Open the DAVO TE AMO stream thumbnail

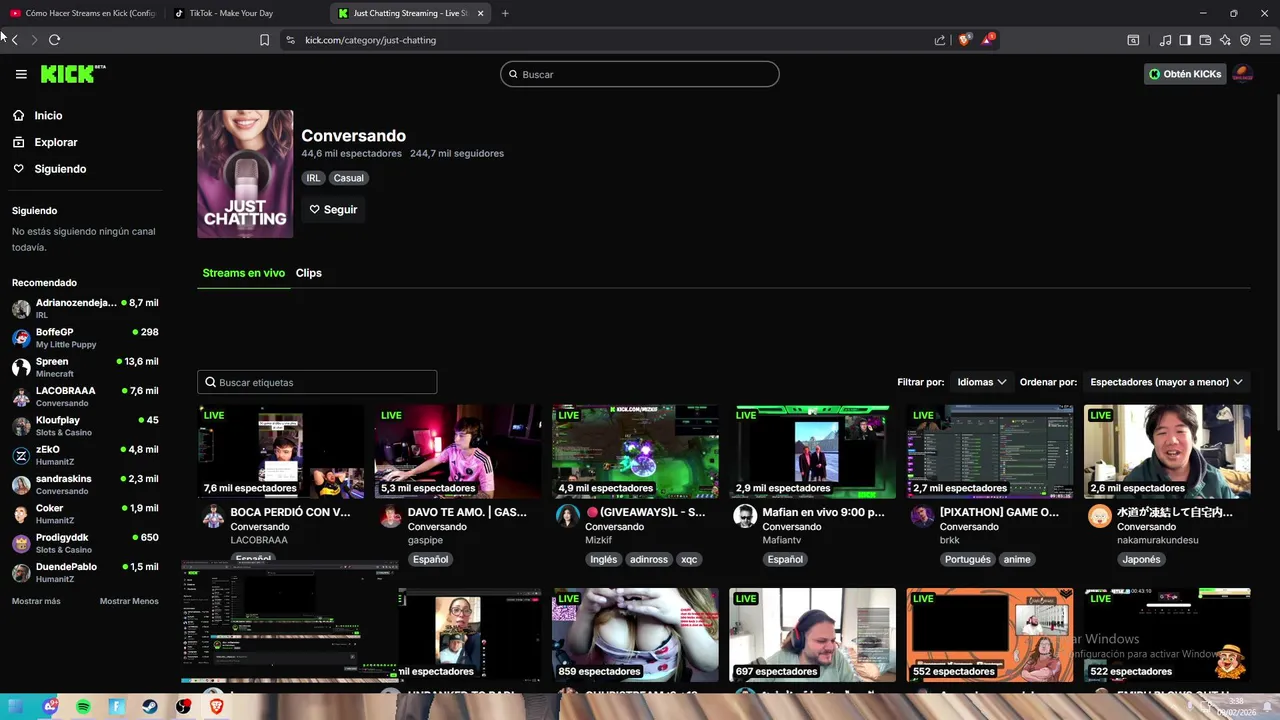458,451
